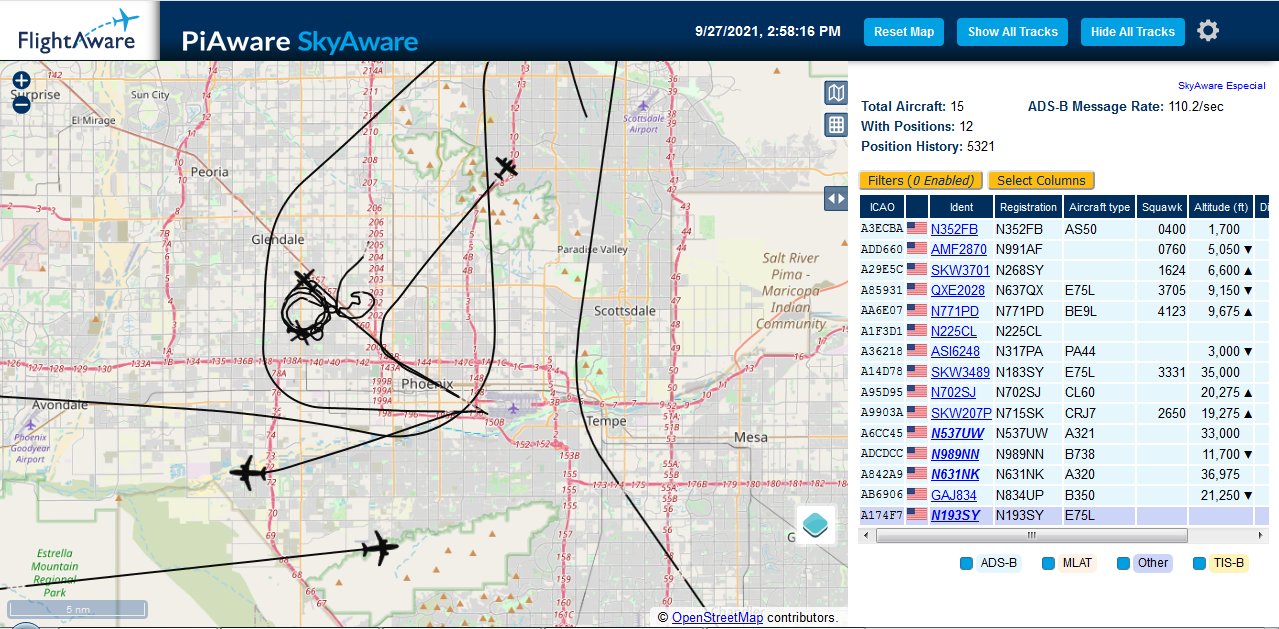Select aircraft icon south of Avondale
This screenshot has height=629, width=1279.
coord(248,473)
